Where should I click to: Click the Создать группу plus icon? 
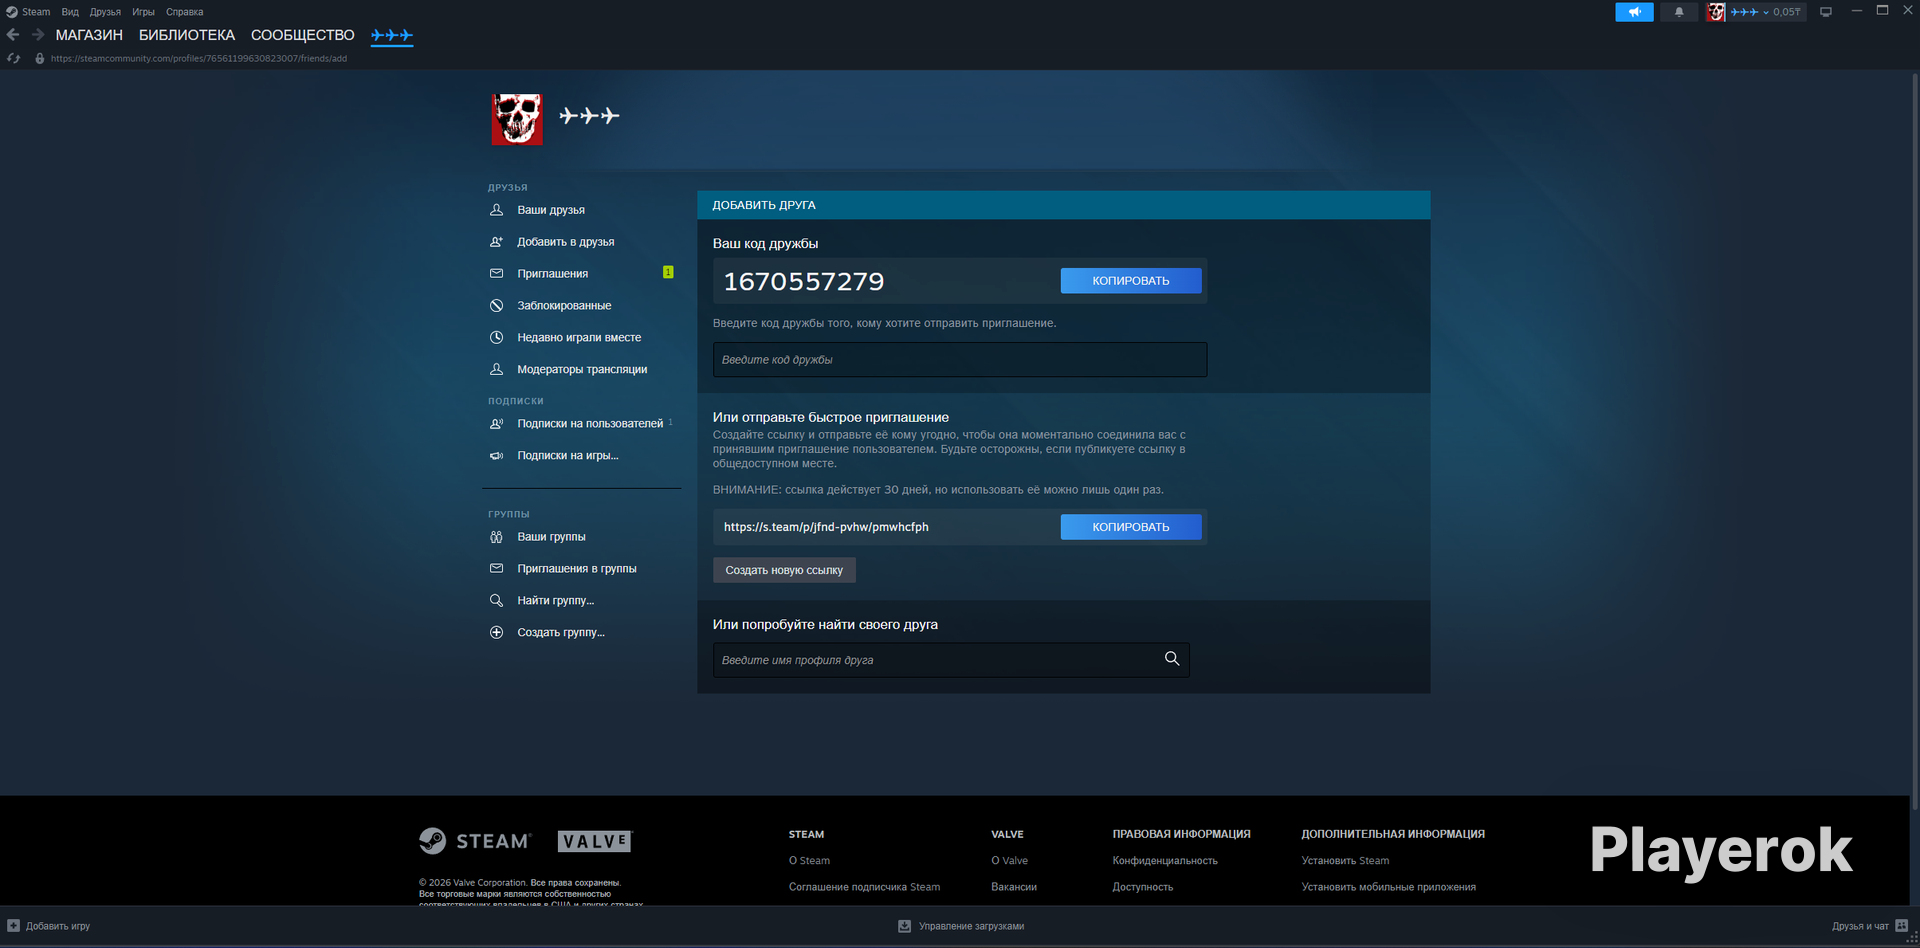coord(496,633)
